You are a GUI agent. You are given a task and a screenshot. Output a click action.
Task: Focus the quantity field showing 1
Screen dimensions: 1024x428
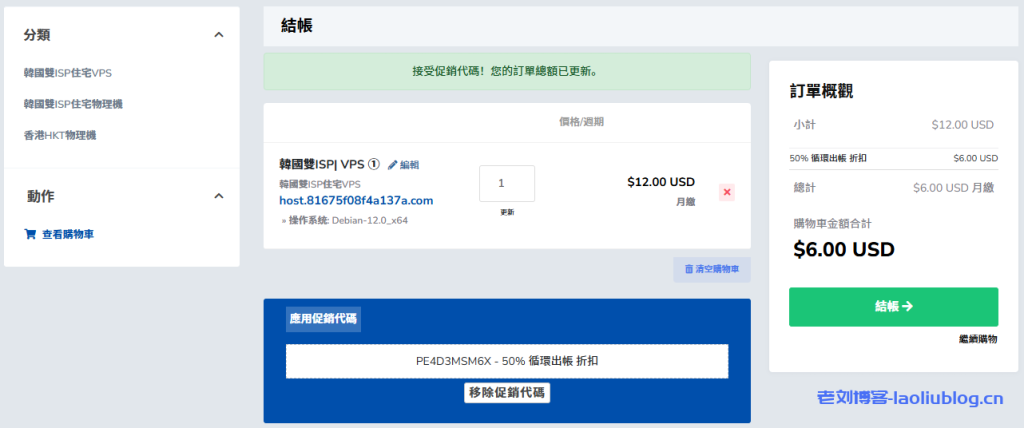pyautogui.click(x=507, y=184)
